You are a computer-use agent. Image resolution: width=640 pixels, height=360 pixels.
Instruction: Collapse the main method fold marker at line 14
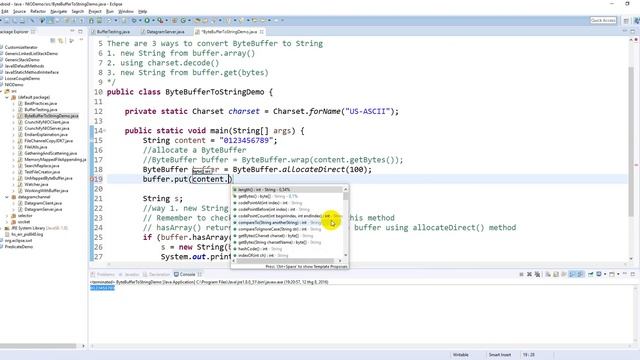(x=104, y=131)
